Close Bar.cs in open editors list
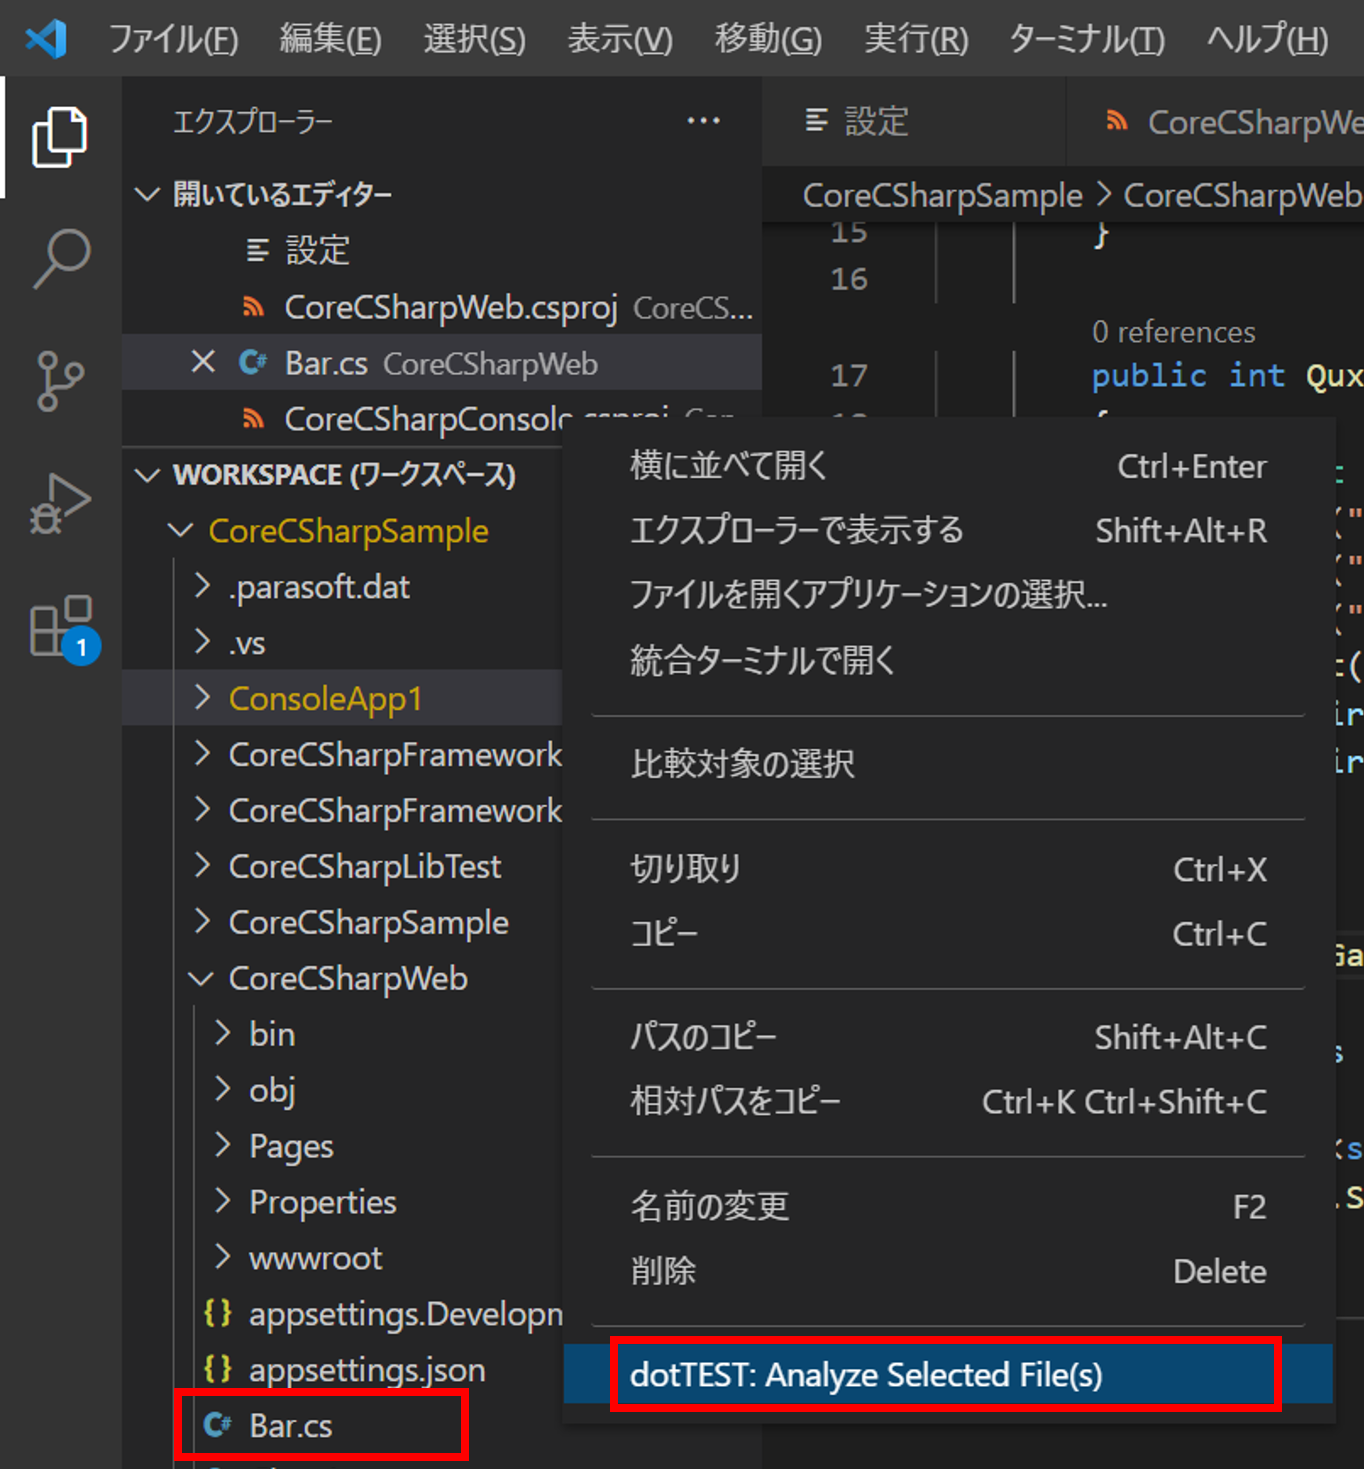Viewport: 1364px width, 1469px height. 203,362
